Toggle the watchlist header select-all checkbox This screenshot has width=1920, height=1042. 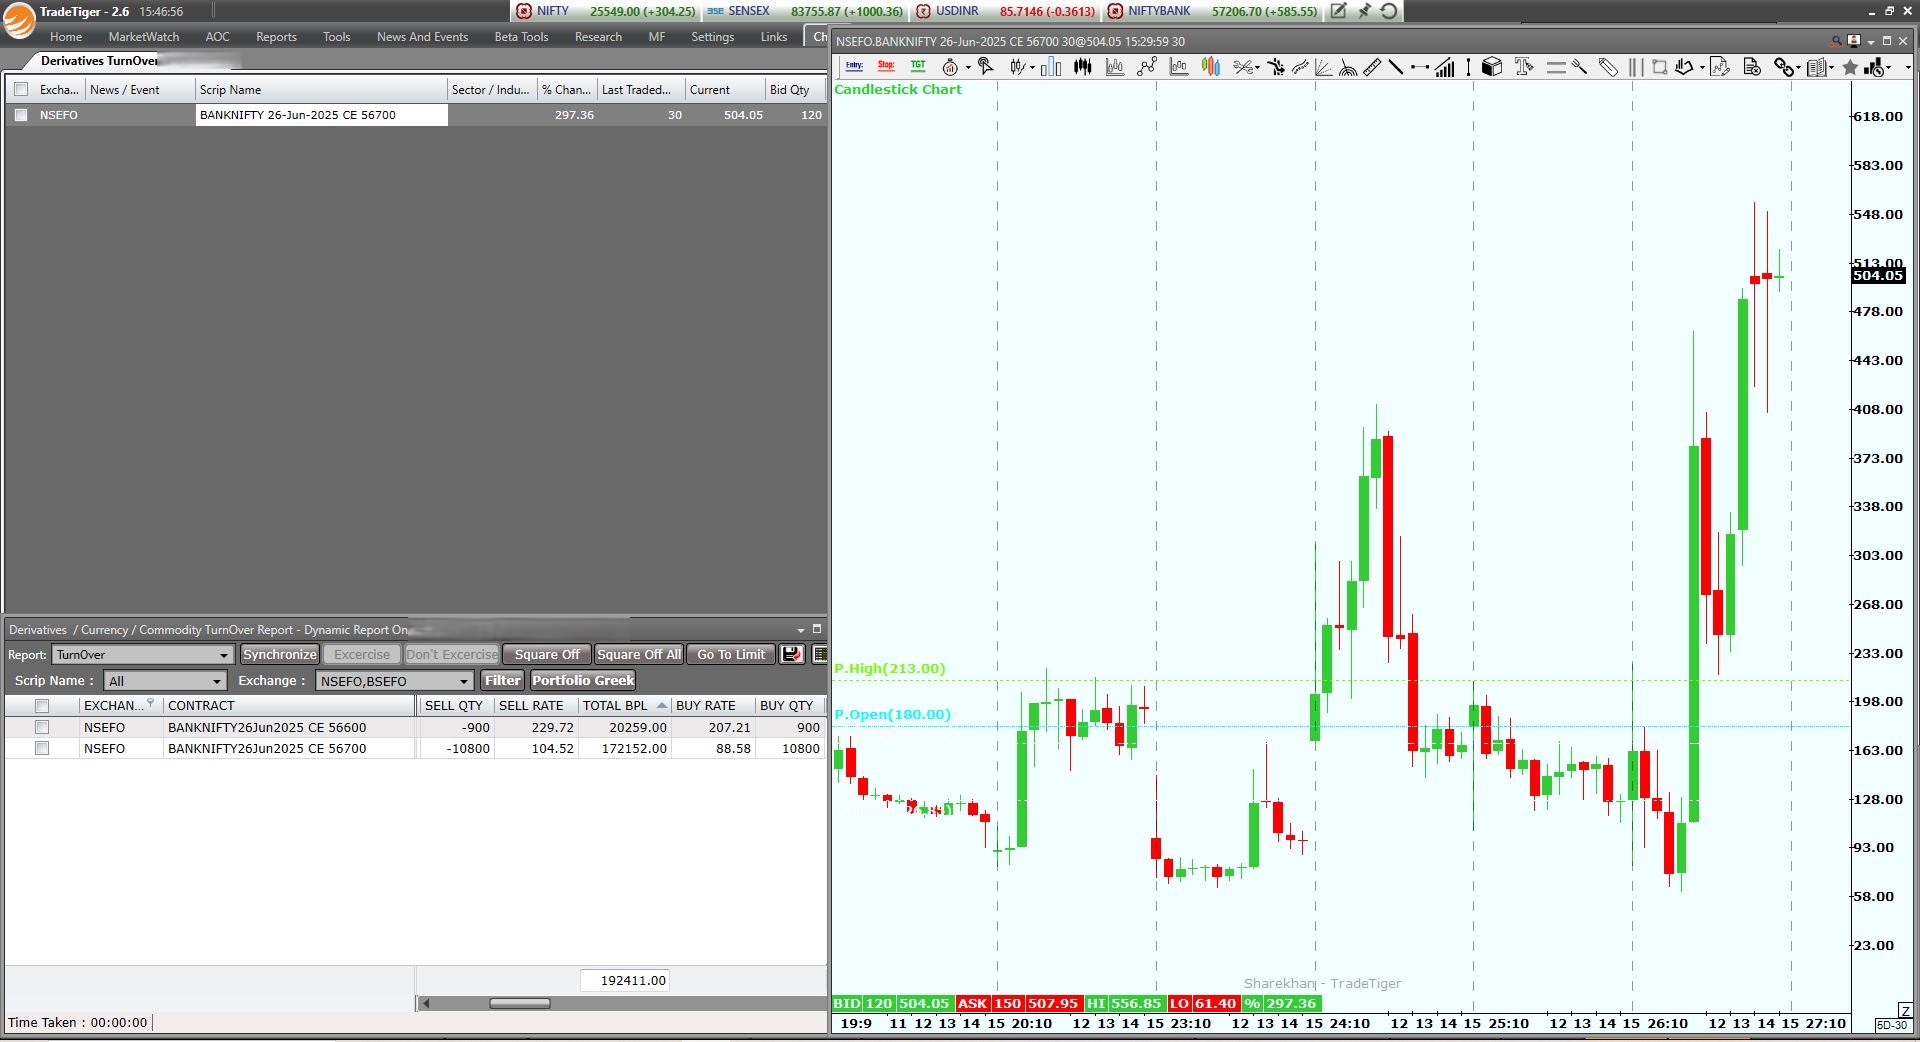tap(21, 89)
